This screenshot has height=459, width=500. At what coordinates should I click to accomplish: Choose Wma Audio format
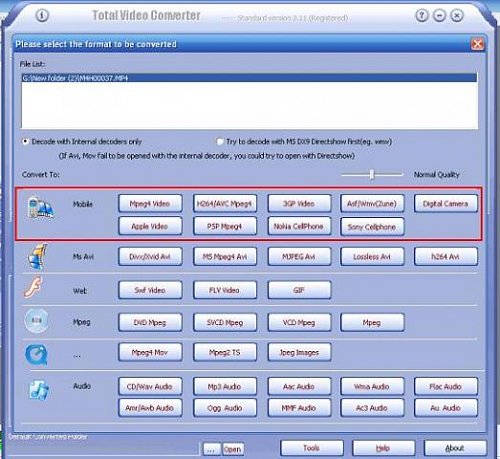click(372, 387)
